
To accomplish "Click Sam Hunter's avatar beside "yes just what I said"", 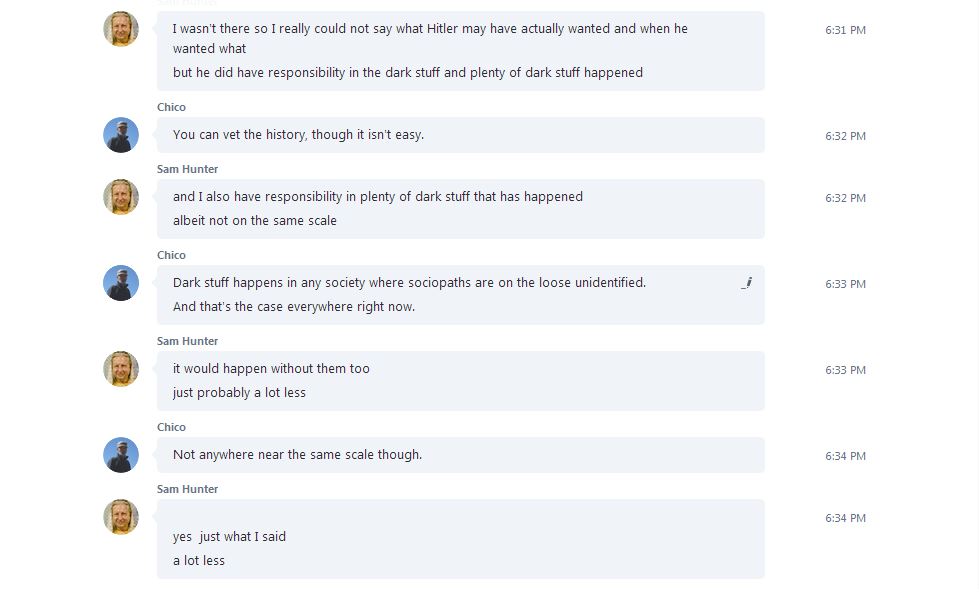I will pos(121,517).
